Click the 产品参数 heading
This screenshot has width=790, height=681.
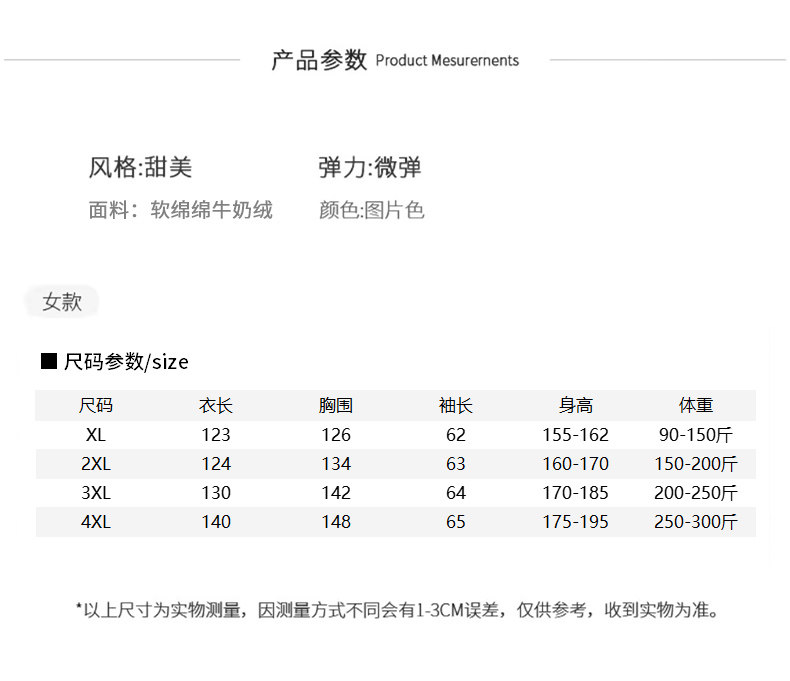point(319,60)
